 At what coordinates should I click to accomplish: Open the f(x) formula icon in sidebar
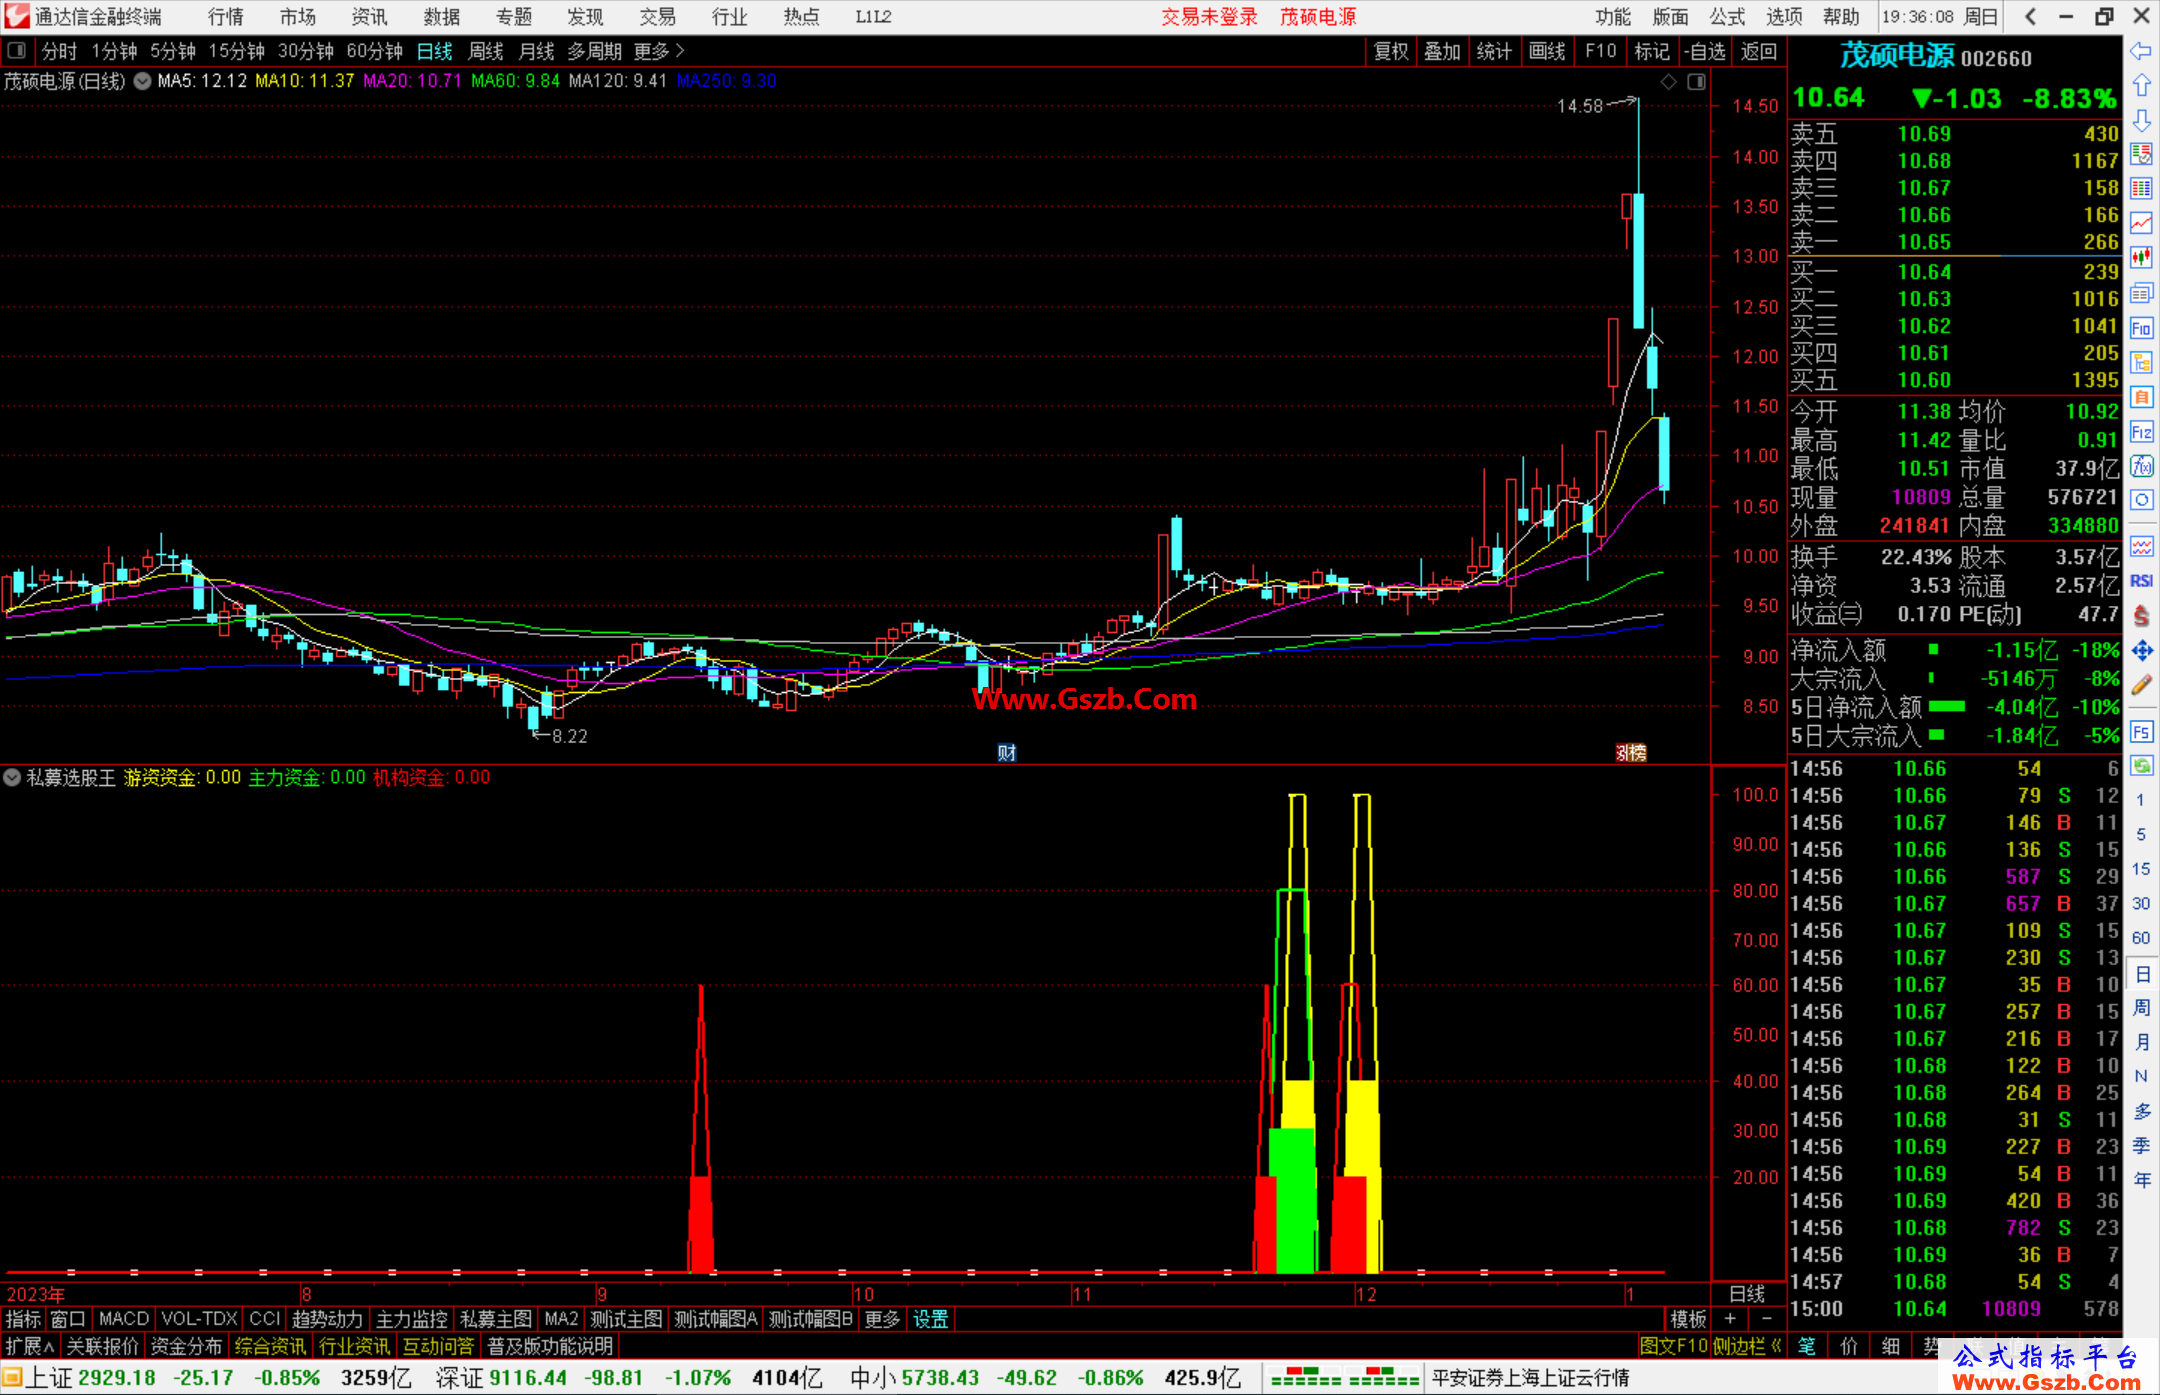[x=2141, y=466]
